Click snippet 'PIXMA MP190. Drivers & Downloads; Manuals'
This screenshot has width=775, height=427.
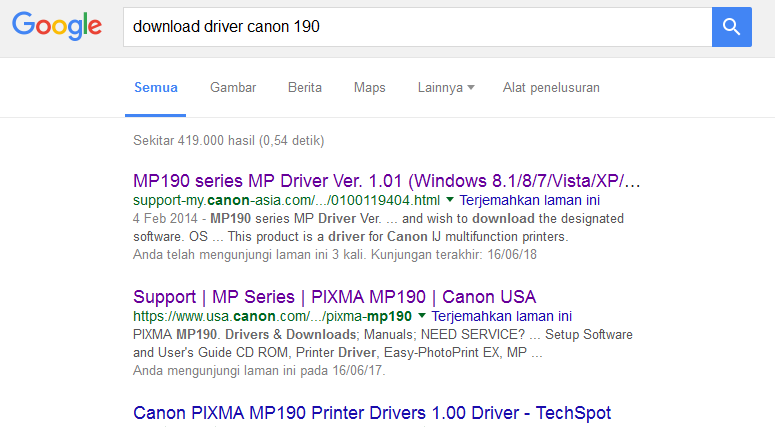(x=383, y=343)
